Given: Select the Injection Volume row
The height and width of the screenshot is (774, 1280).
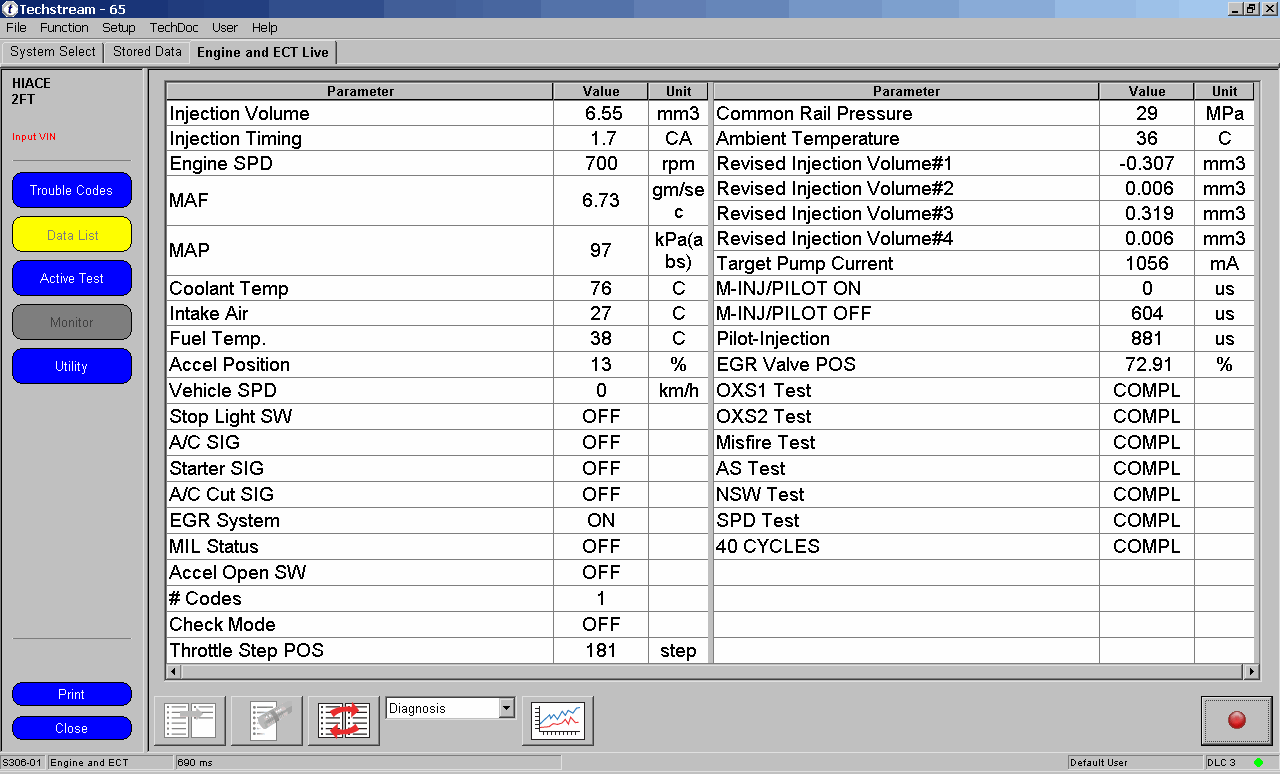Looking at the screenshot, I should [437, 113].
